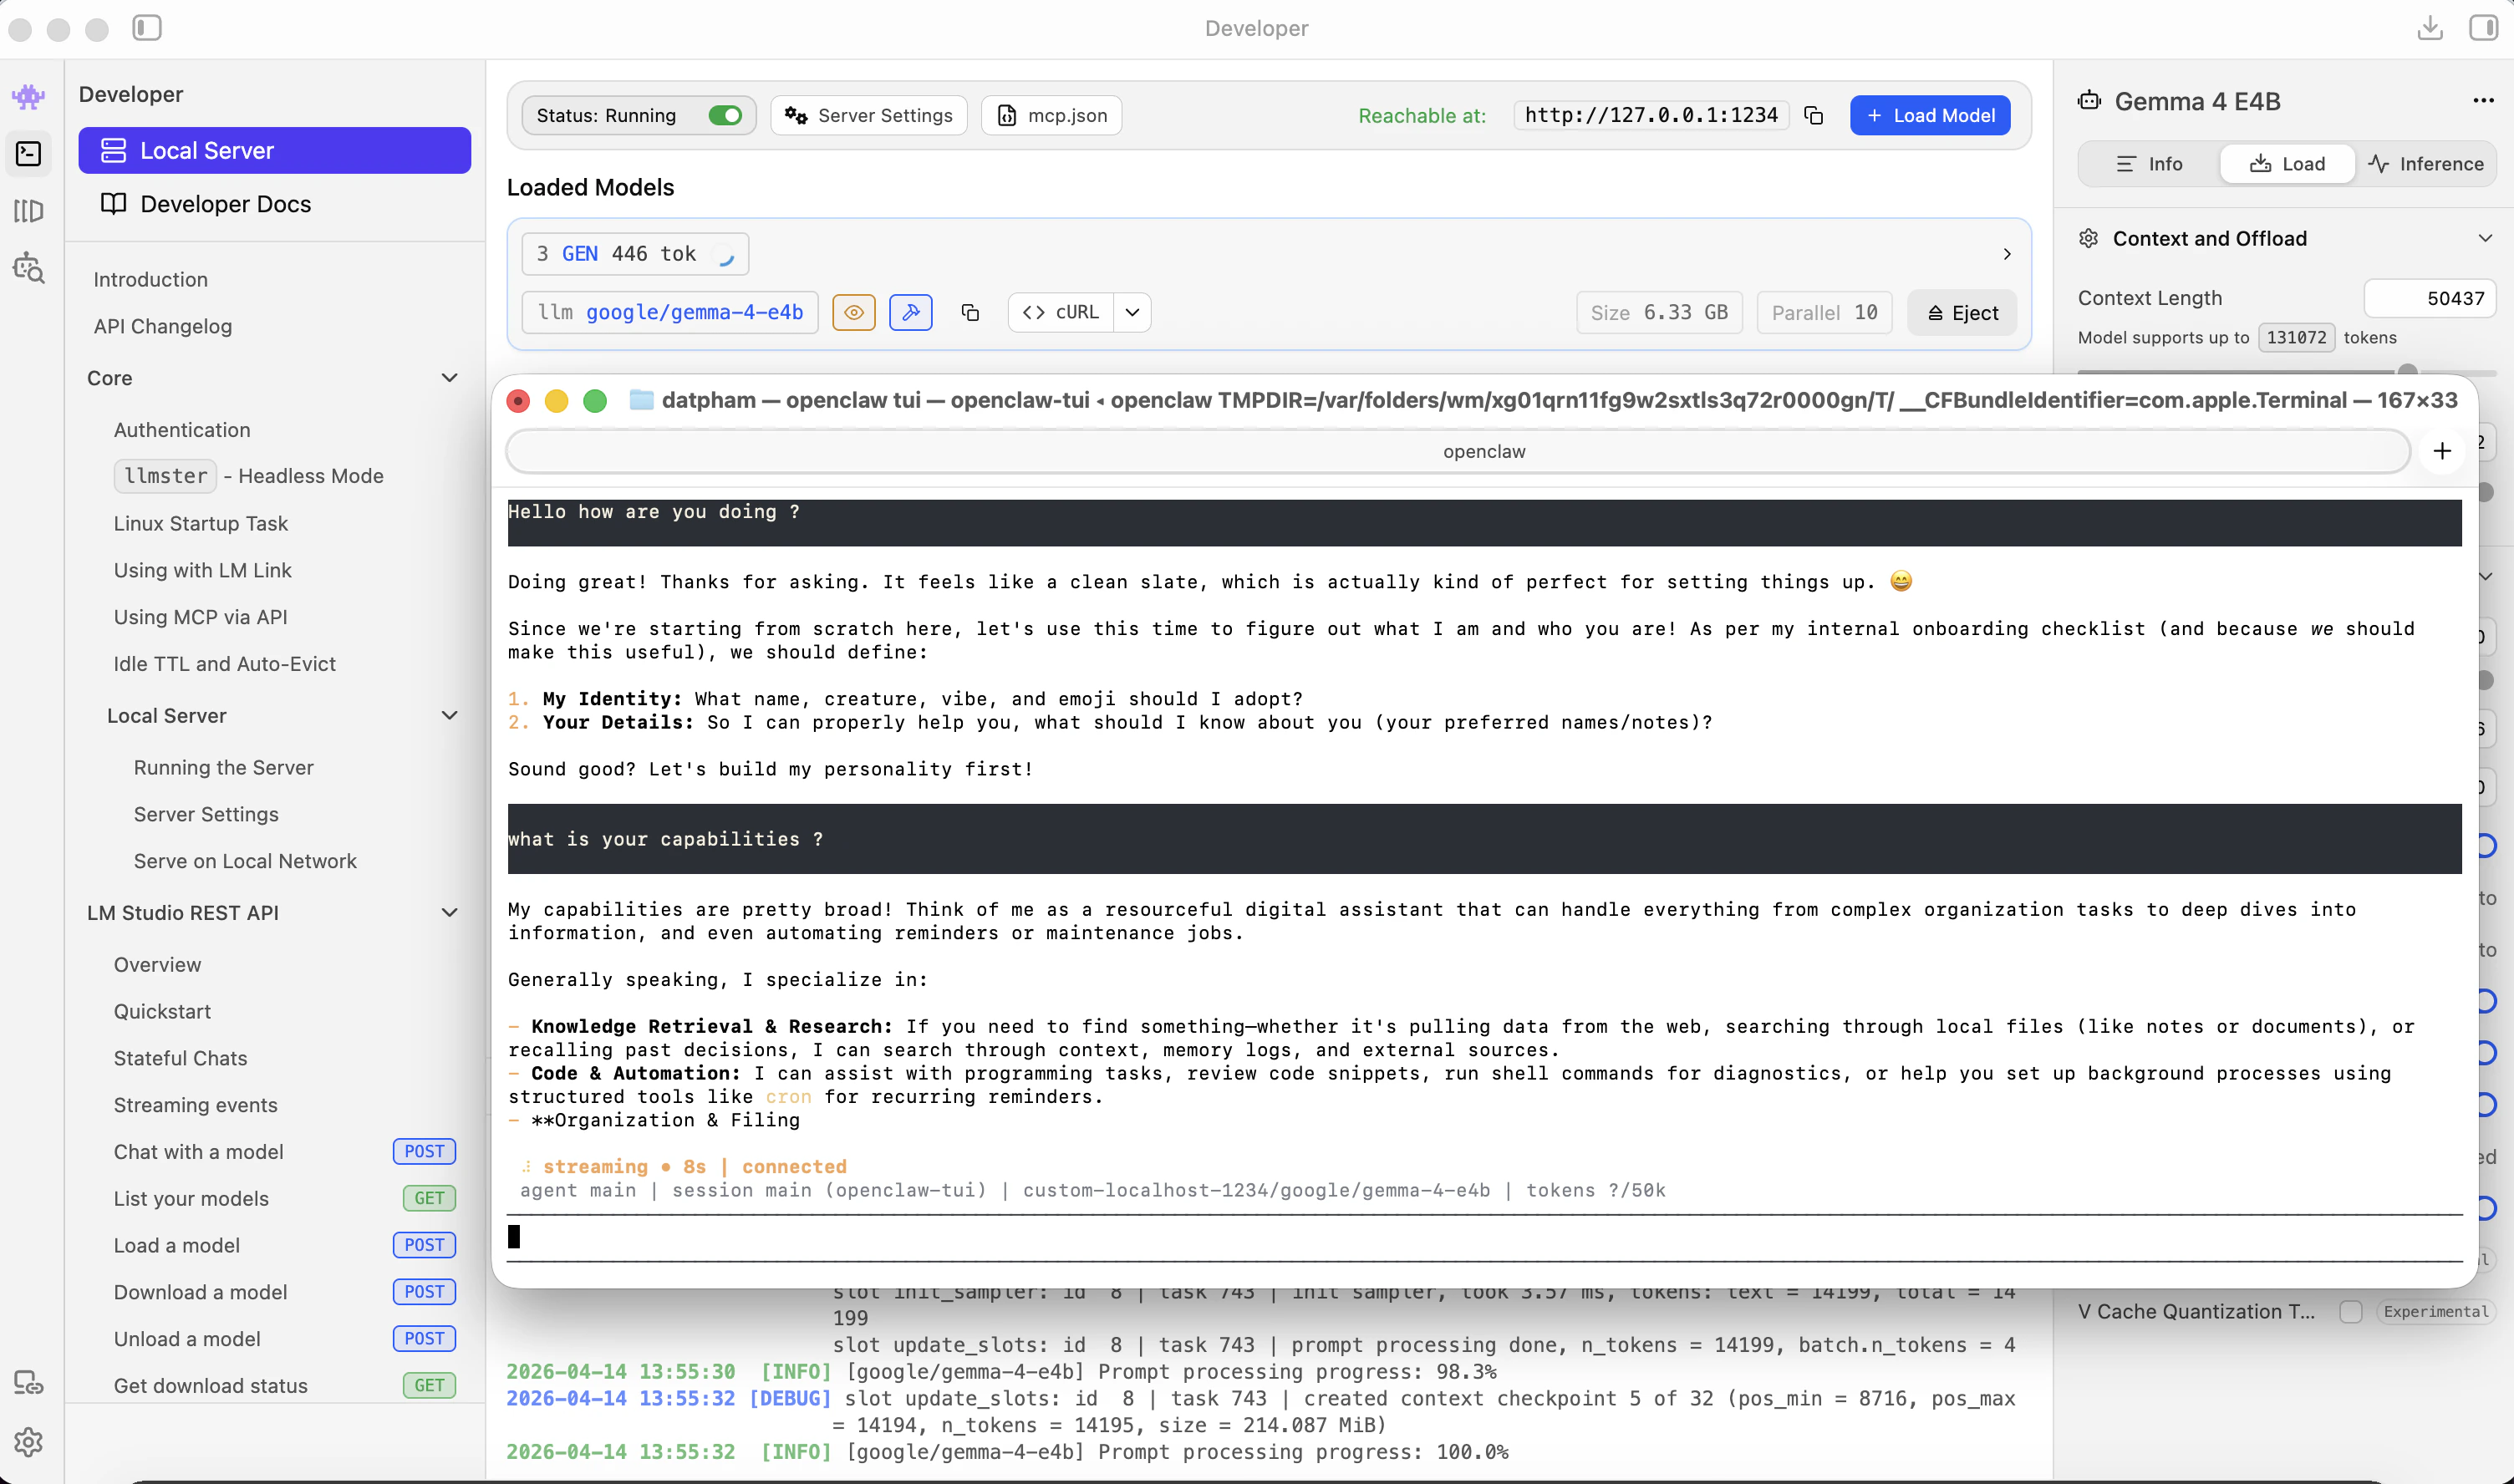Collapse the Context and Offload section

2487,238
